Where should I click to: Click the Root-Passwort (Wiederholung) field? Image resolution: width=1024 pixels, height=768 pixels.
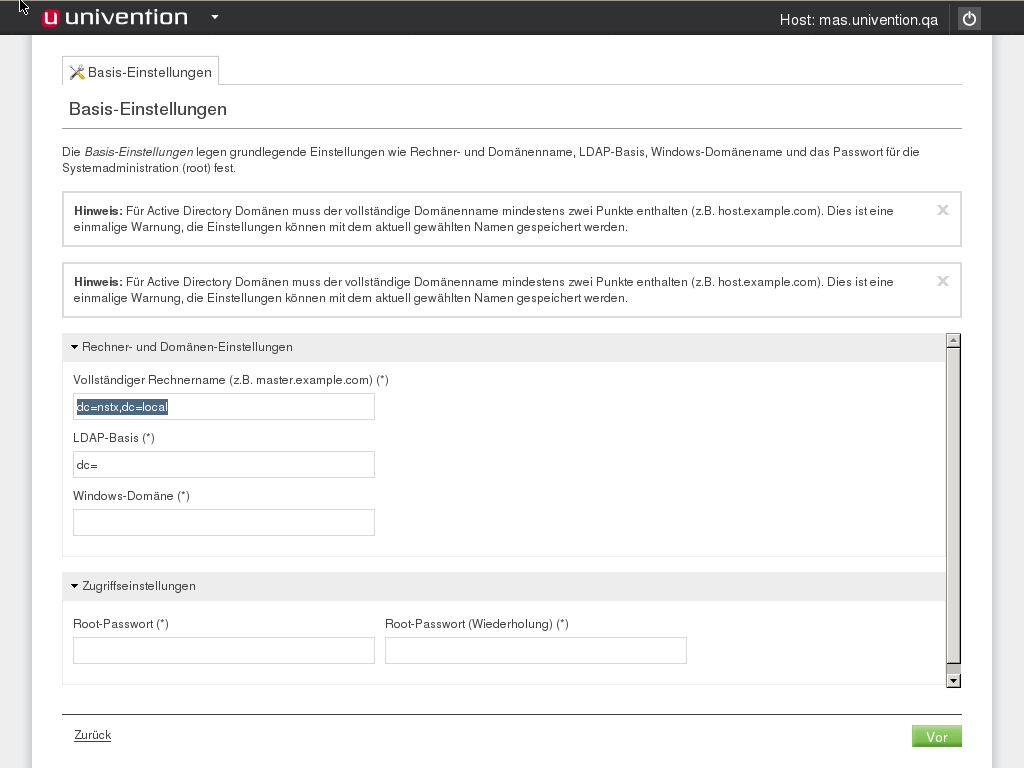coord(536,650)
